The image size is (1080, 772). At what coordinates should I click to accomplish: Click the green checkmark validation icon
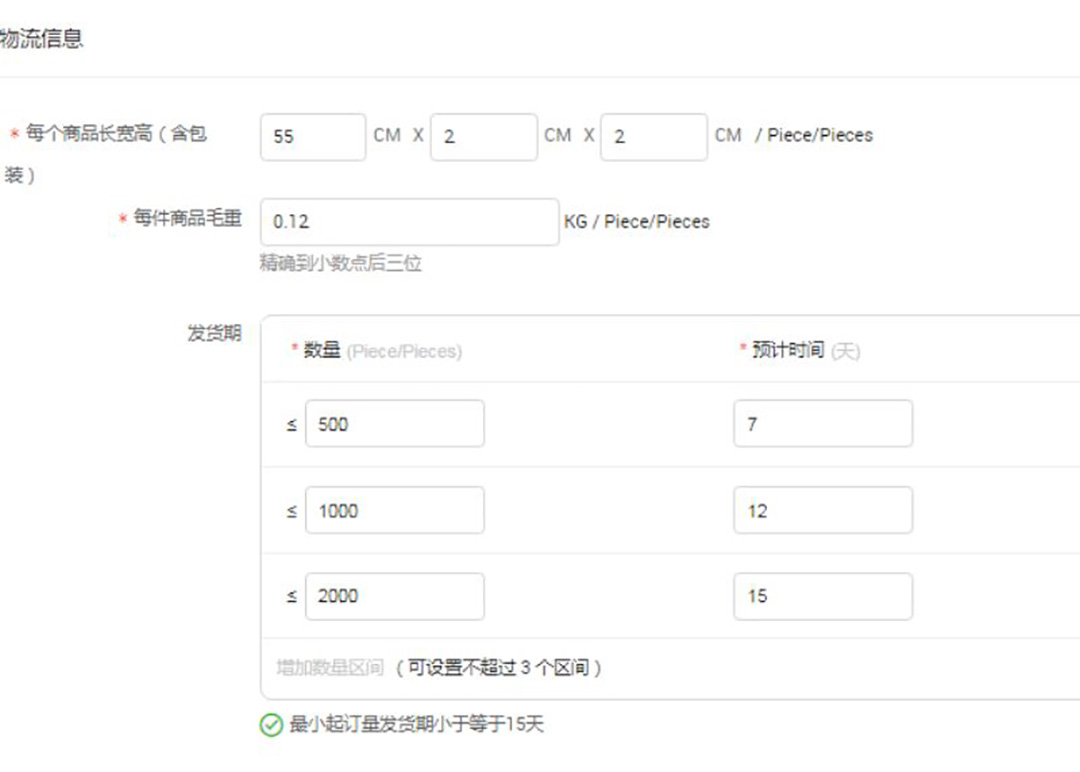pos(271,725)
